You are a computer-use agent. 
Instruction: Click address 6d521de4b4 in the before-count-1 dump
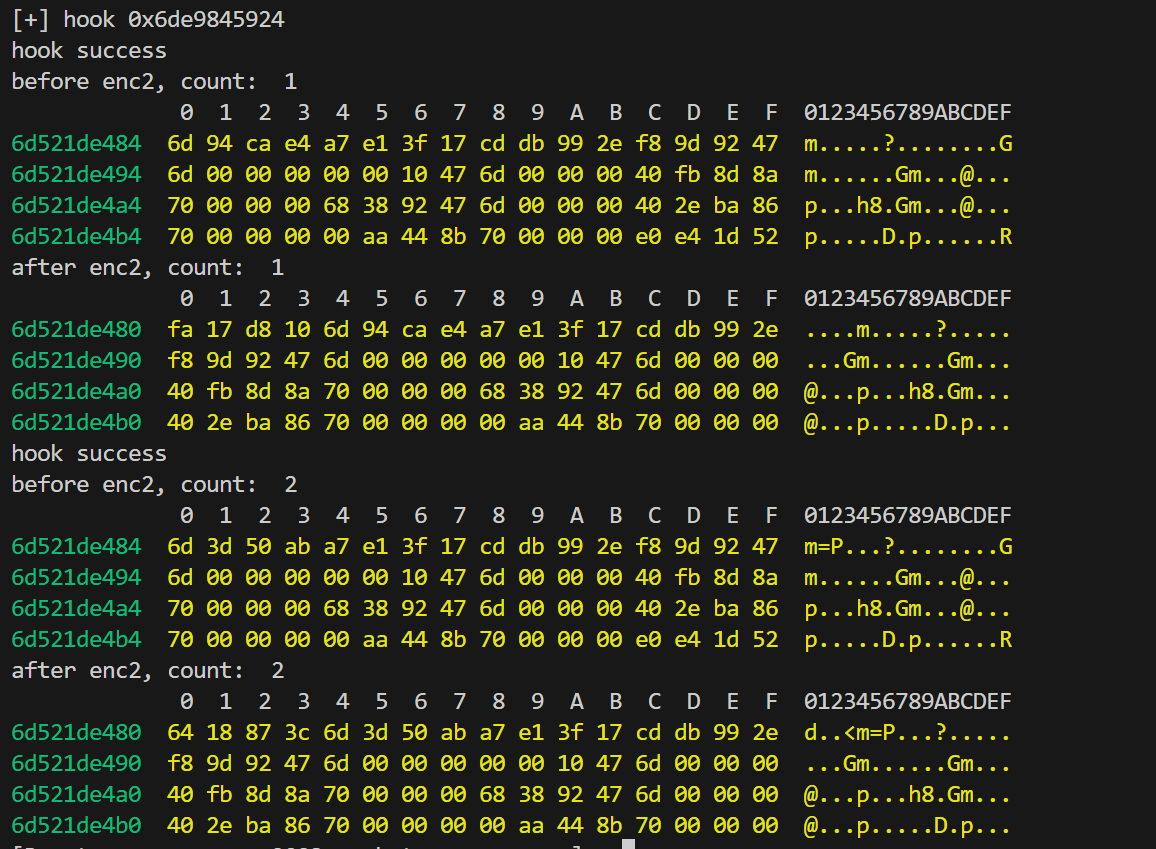(x=76, y=237)
